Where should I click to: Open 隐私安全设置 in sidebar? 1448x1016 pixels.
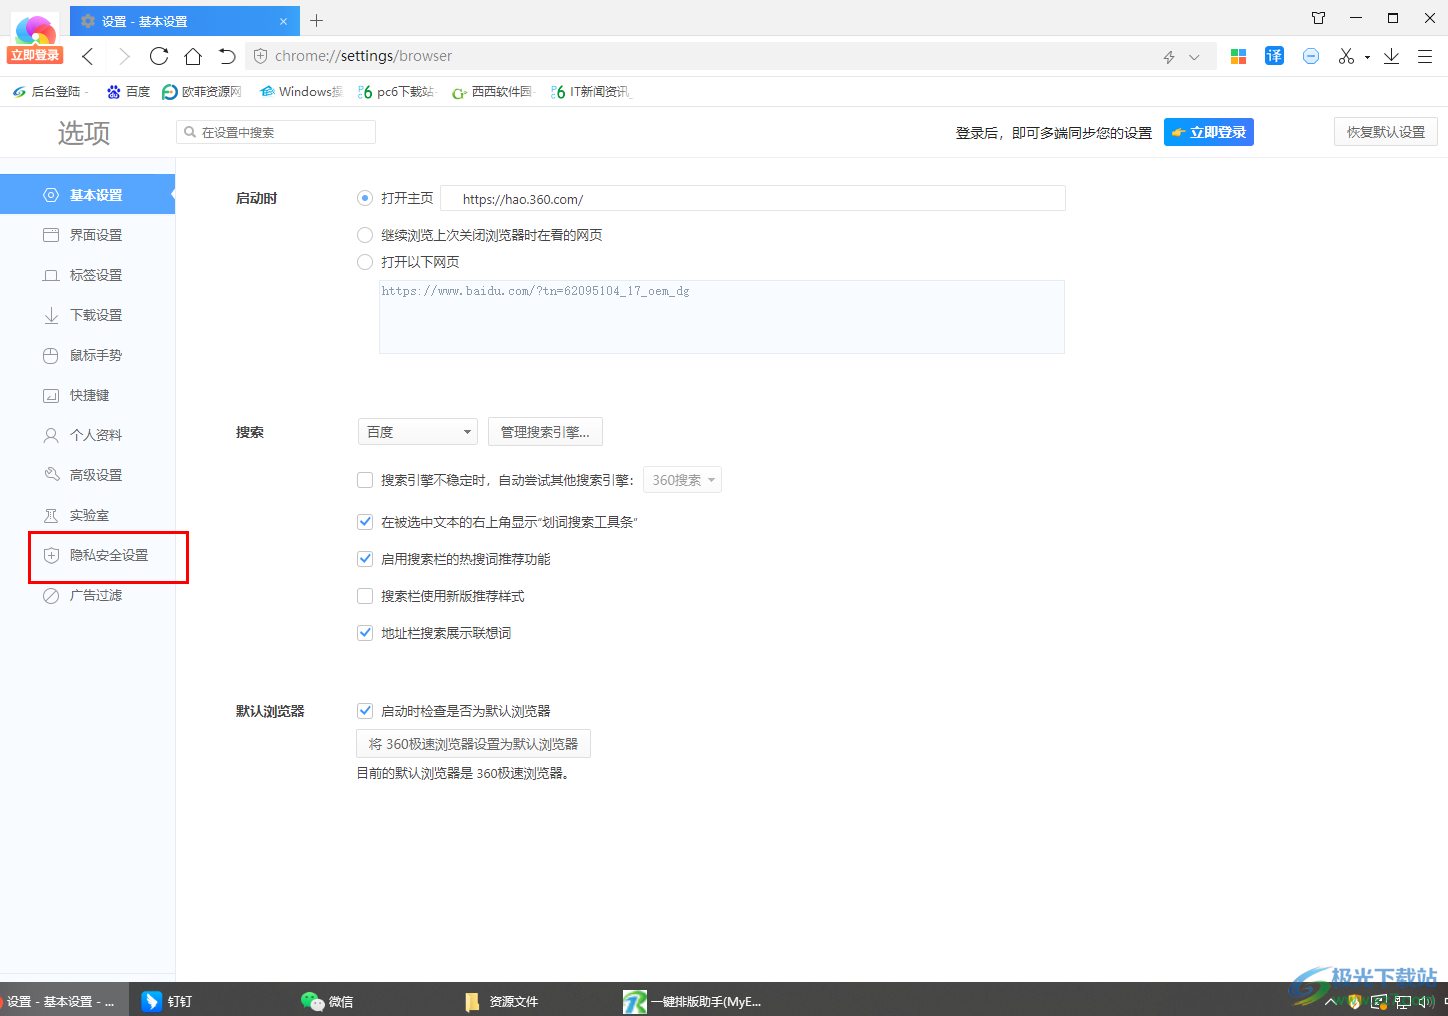[87, 555]
